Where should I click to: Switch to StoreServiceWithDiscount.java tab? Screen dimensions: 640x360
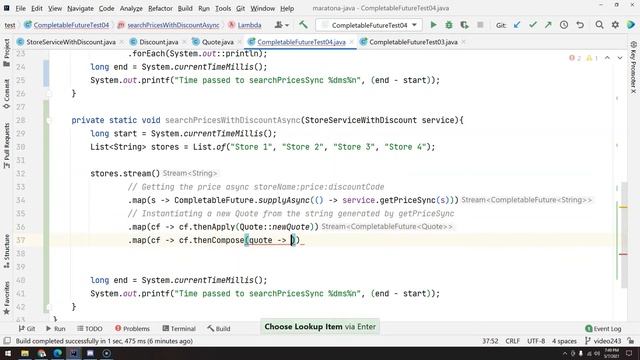tap(71, 42)
